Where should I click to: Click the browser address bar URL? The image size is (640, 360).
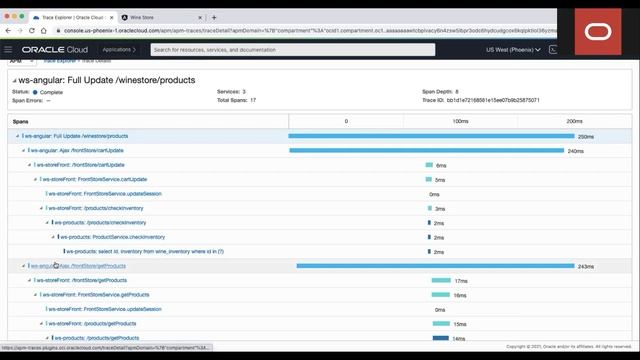310,31
